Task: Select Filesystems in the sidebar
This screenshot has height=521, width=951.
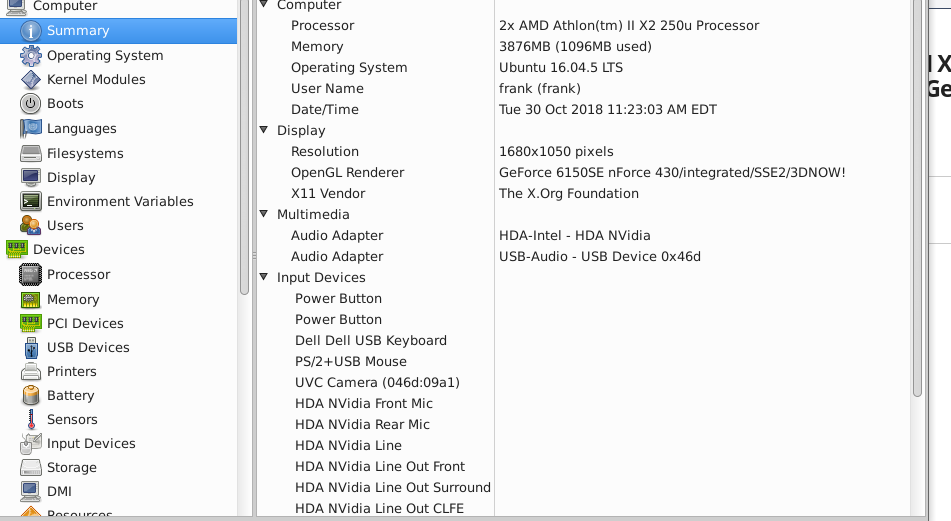Action: click(x=85, y=154)
